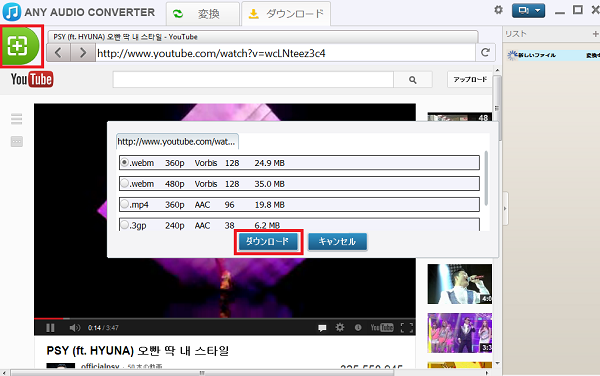Toggle captions icon in the player bar
Screen dimensions: 600x376
(322, 328)
